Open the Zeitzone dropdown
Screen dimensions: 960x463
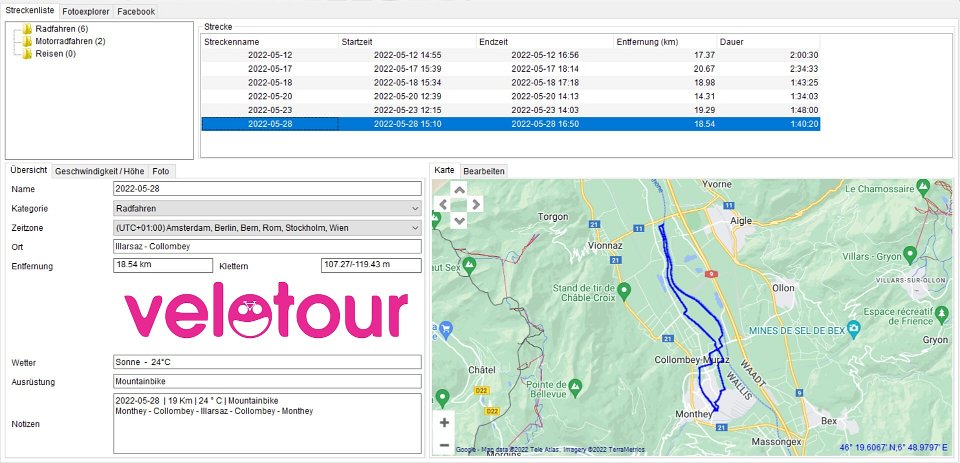pyautogui.click(x=268, y=228)
